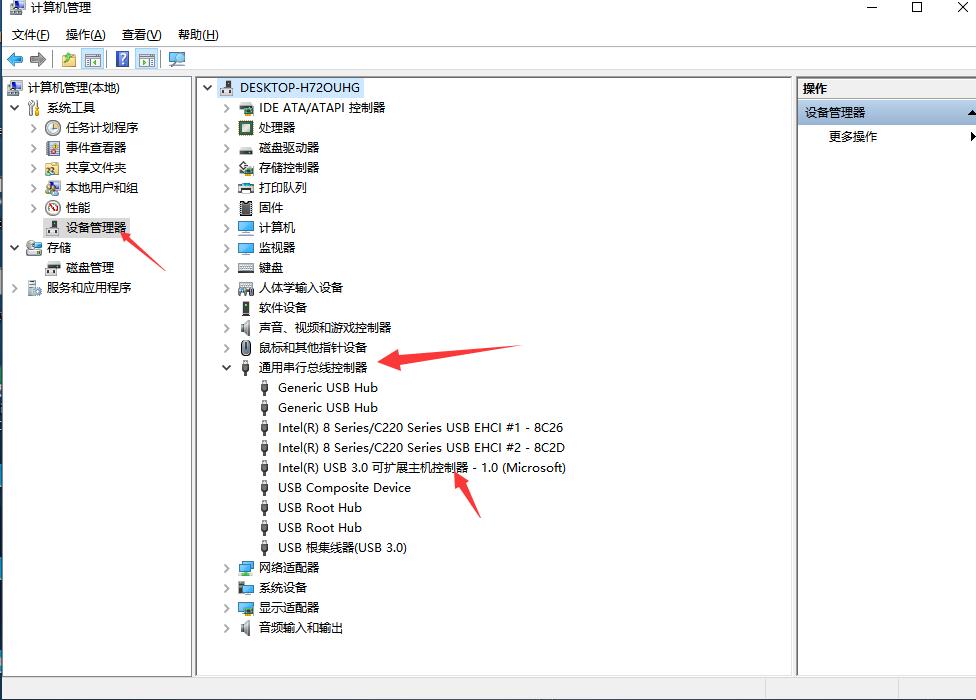Expand the 人体学输入设备 node
The width and height of the screenshot is (976, 700).
click(x=227, y=288)
